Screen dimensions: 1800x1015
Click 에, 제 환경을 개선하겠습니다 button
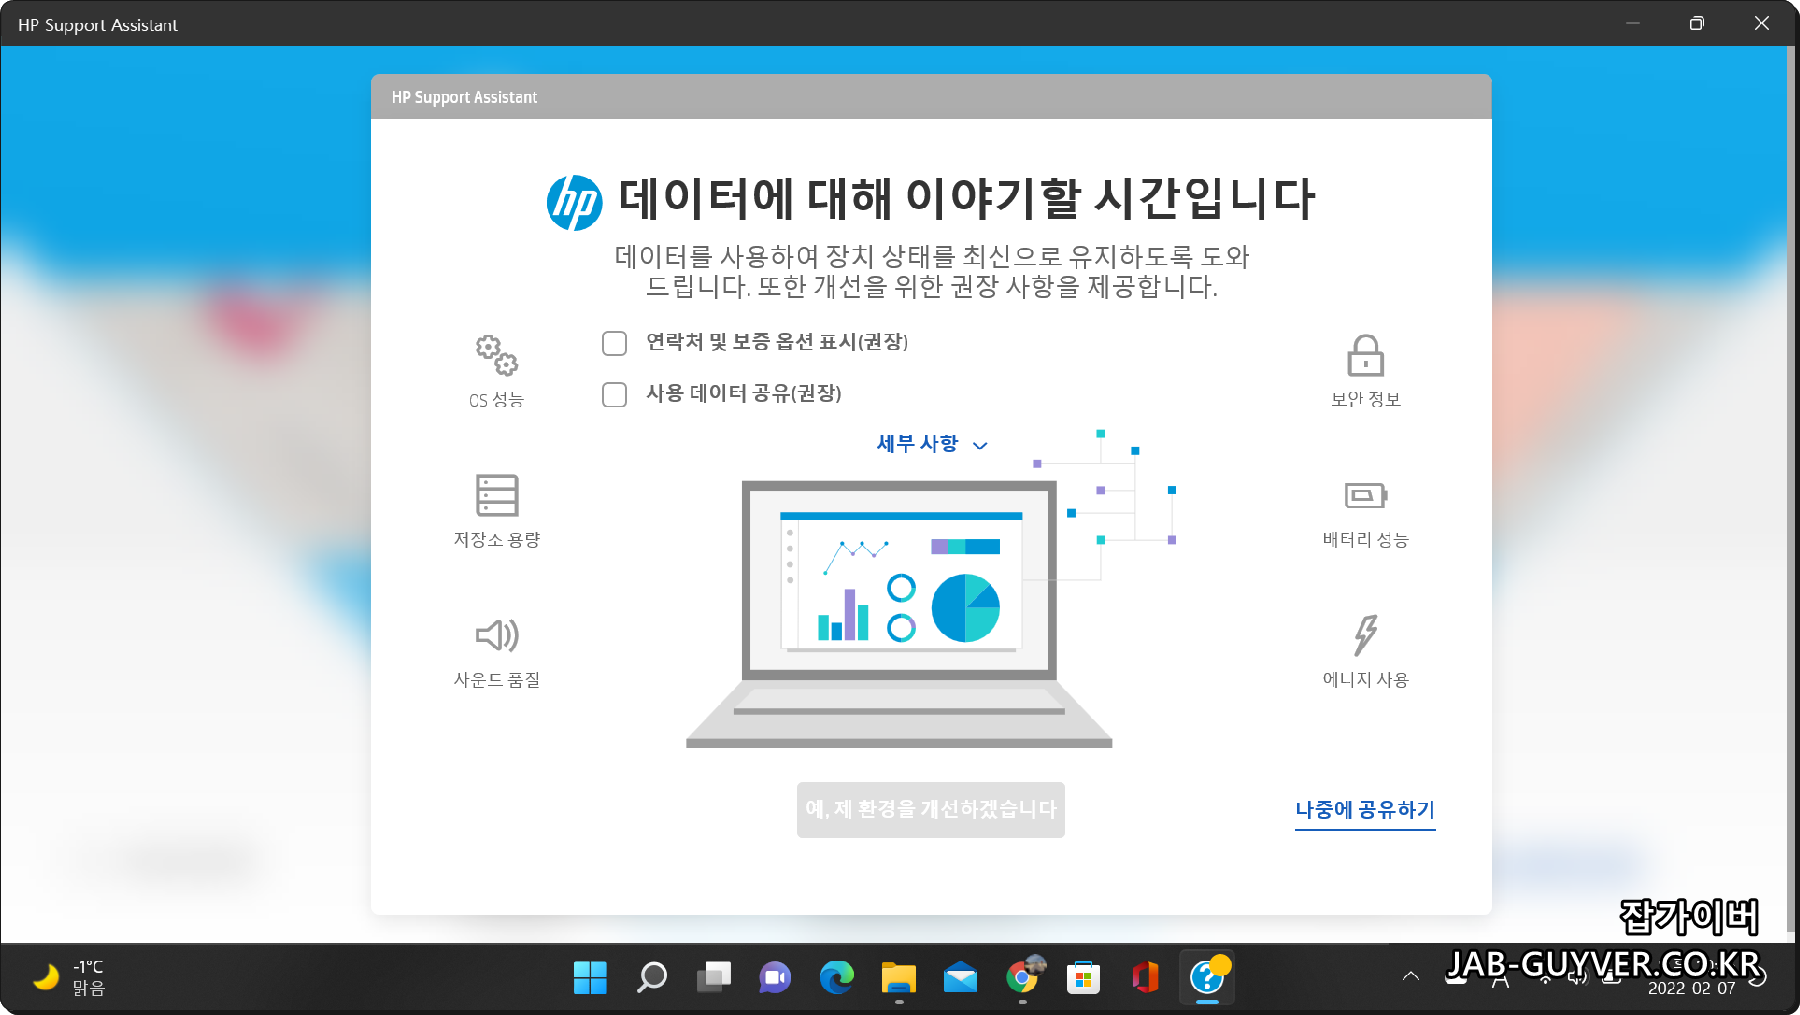coord(930,810)
